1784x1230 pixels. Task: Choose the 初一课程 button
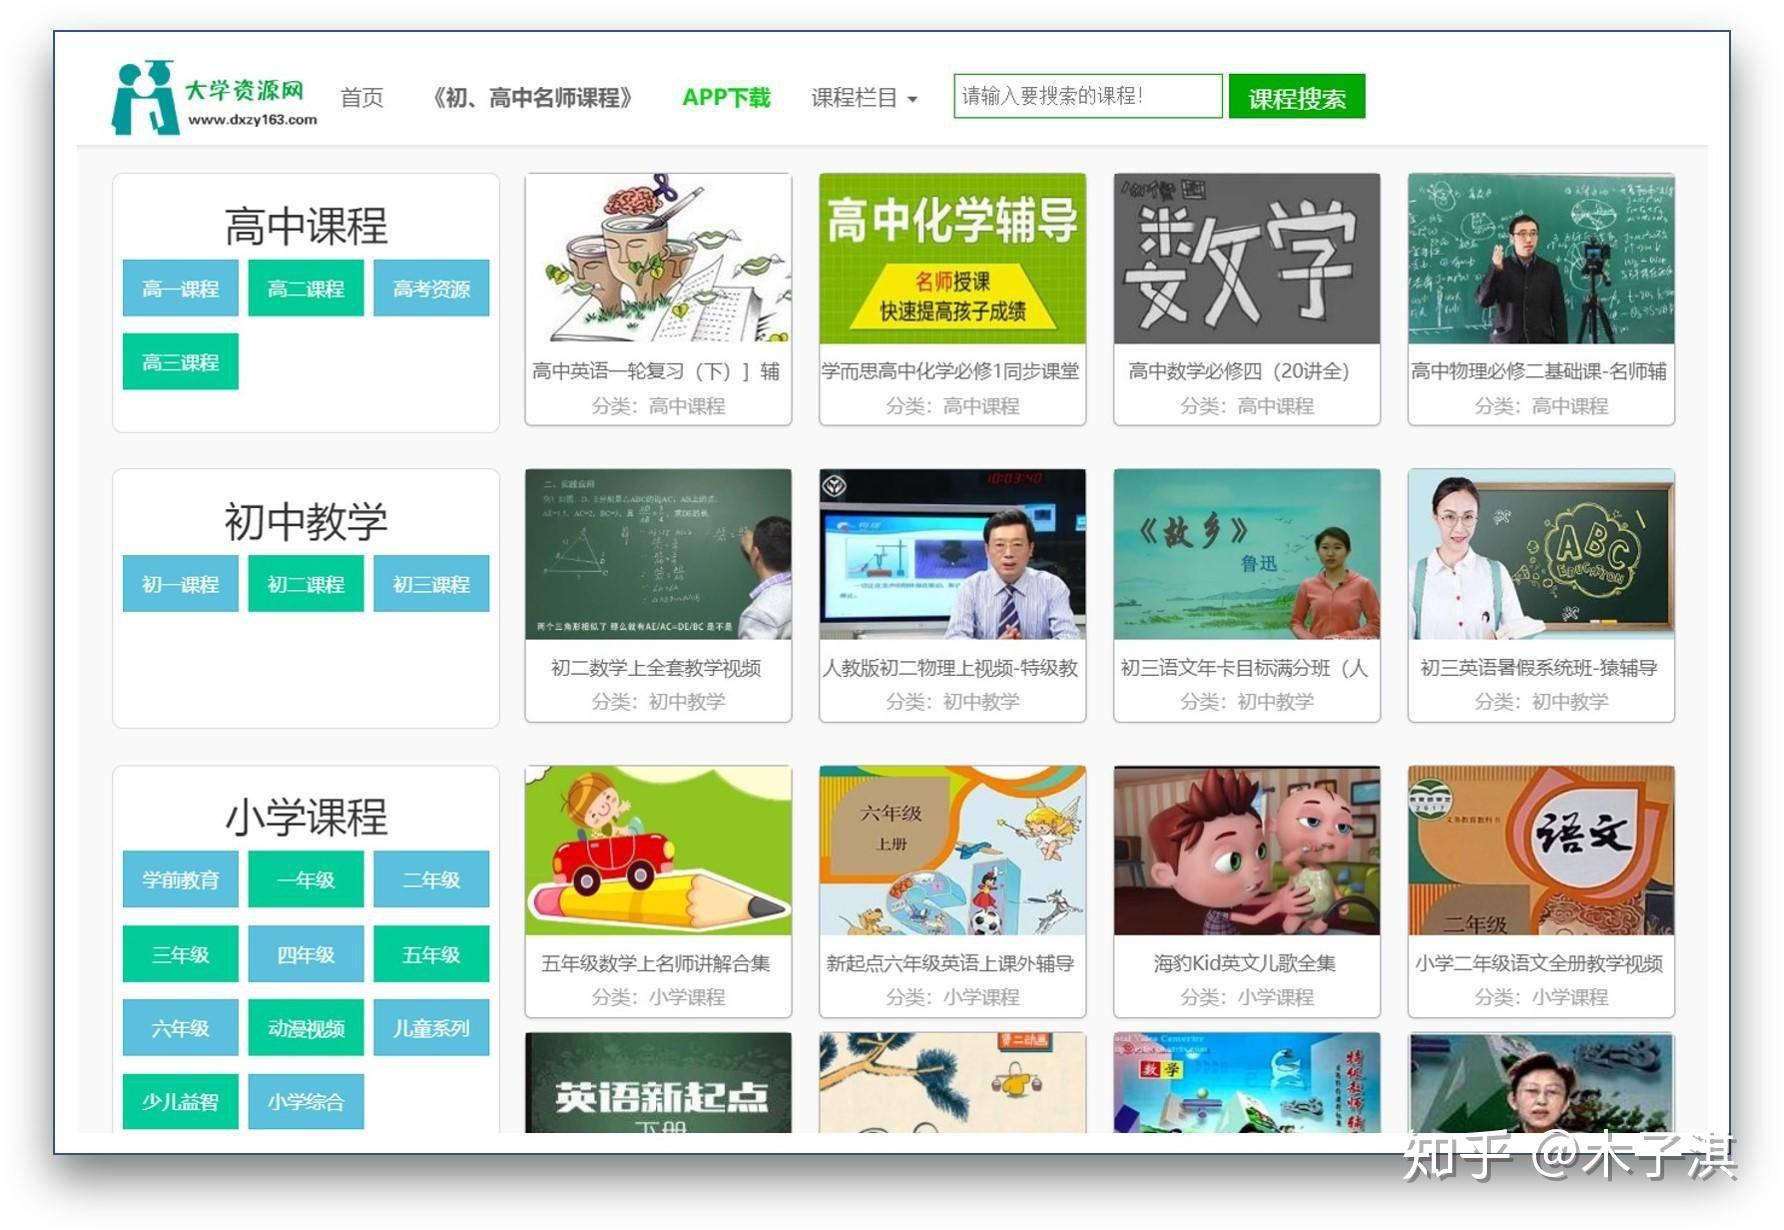(x=181, y=584)
